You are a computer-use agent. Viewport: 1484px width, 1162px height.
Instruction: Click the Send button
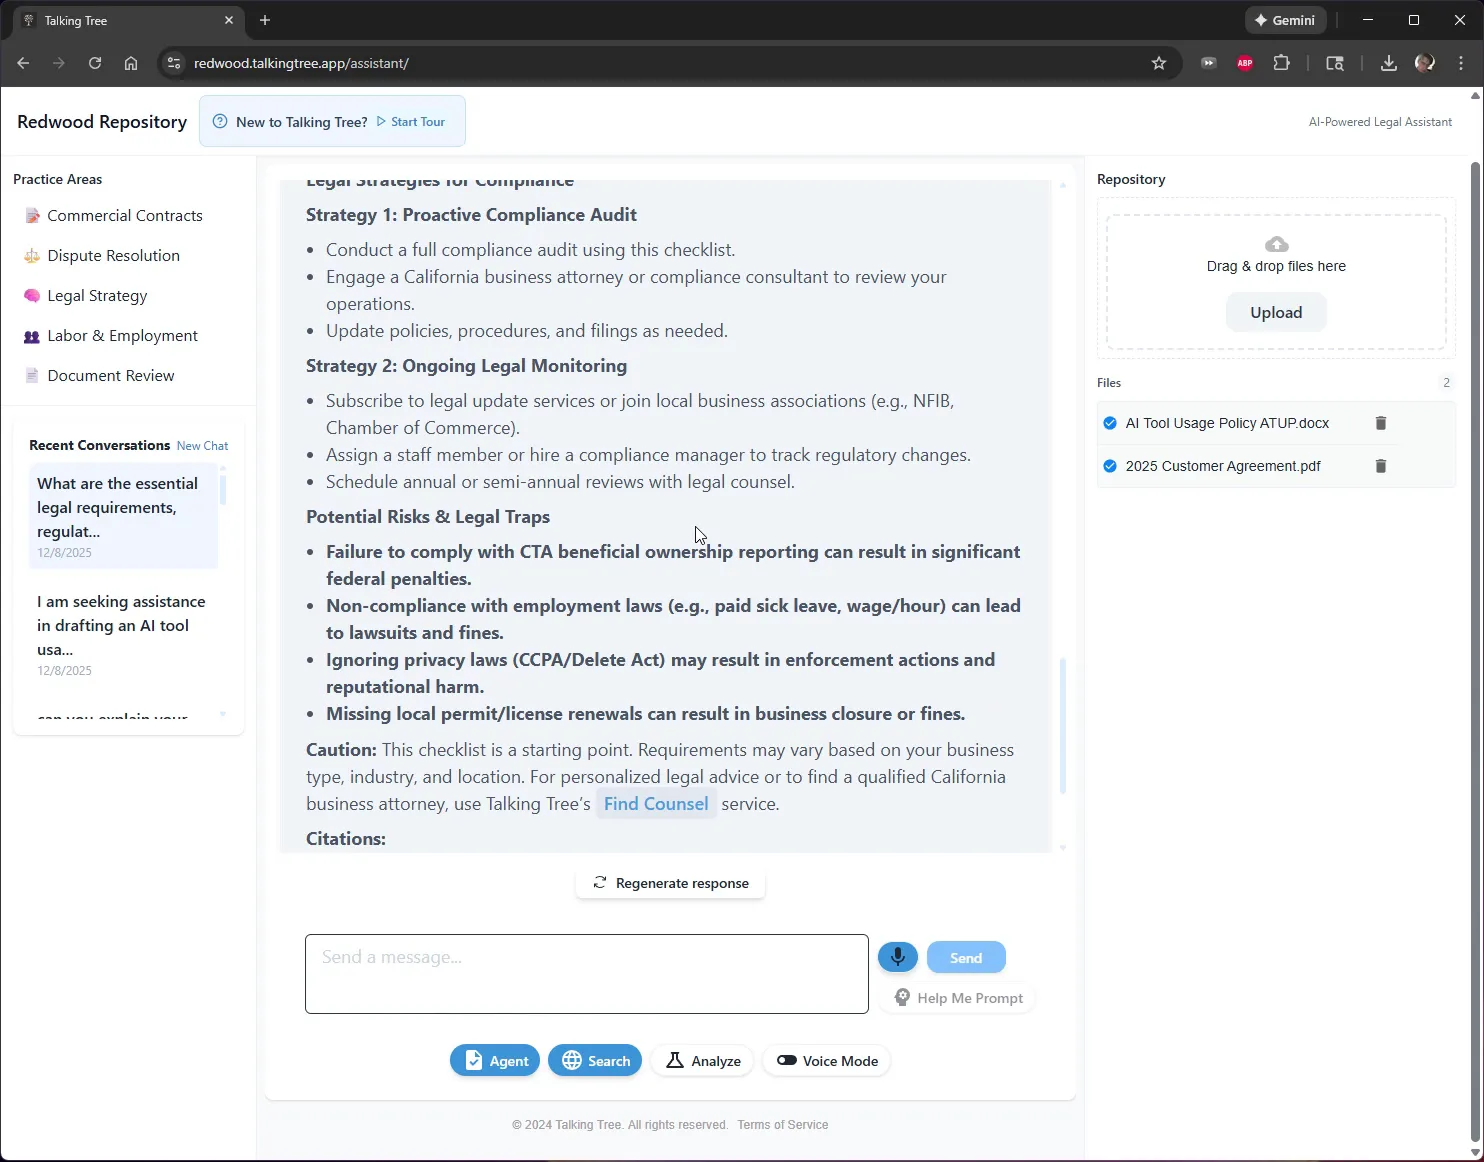pos(965,957)
